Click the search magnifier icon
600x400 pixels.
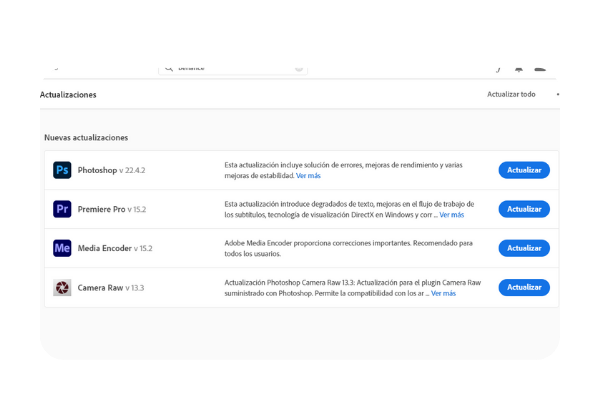[169, 69]
